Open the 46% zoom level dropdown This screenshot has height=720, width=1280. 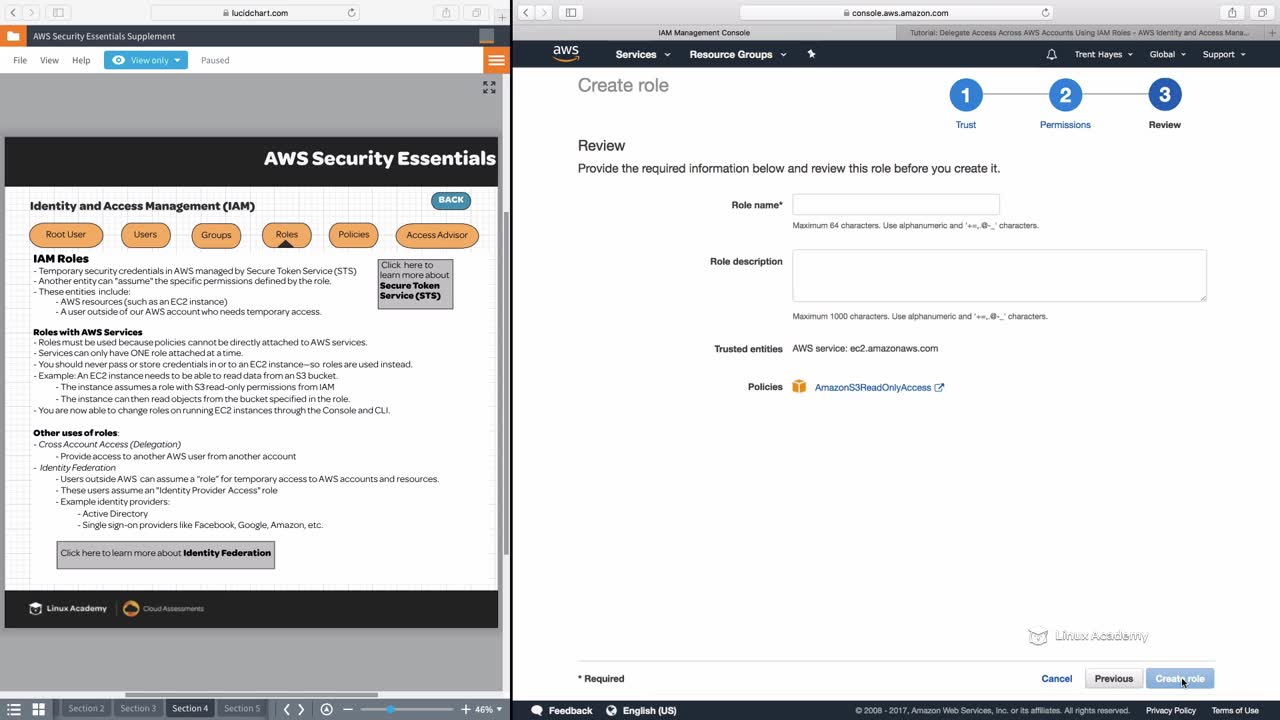[x=488, y=709]
